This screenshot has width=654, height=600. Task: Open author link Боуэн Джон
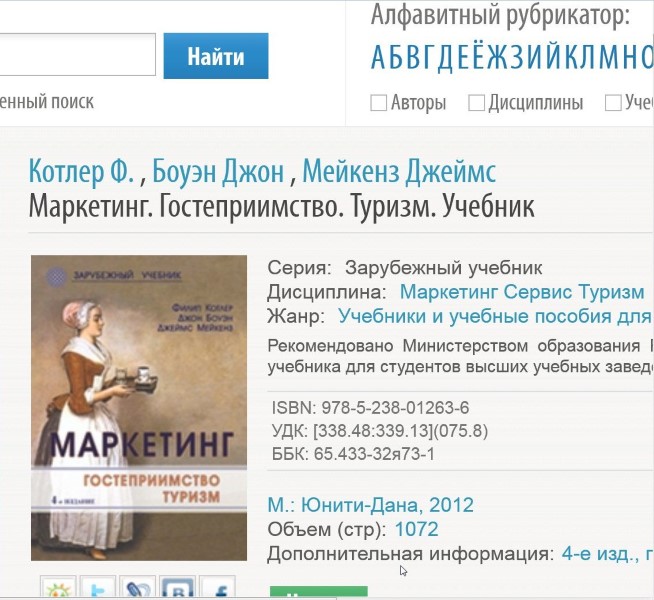(x=218, y=171)
